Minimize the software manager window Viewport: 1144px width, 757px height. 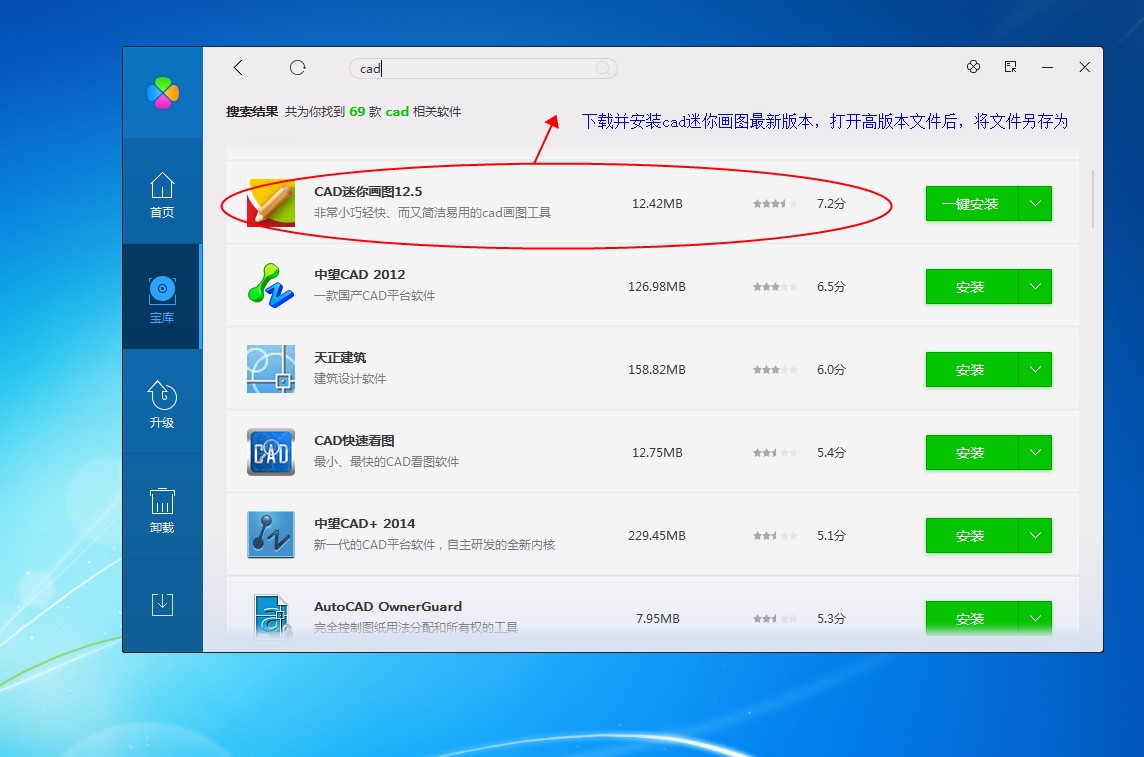click(1048, 67)
